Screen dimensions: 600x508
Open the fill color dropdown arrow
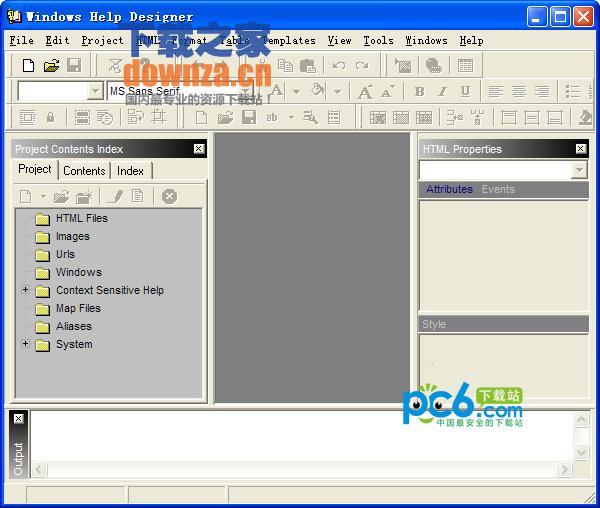337,91
